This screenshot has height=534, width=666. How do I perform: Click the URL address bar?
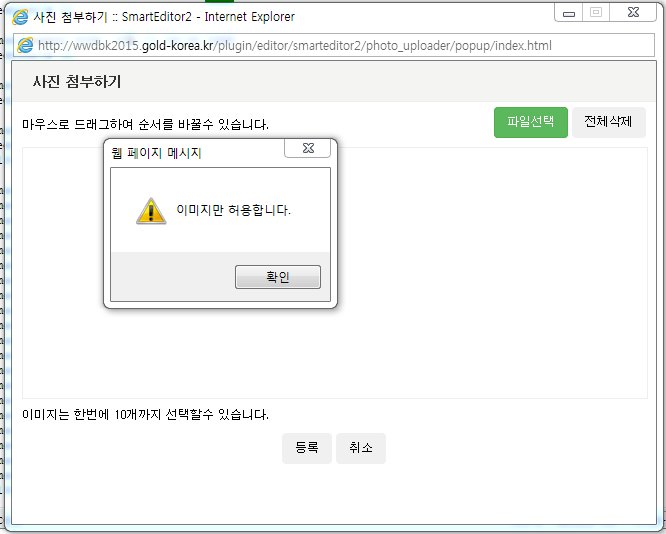tap(334, 45)
